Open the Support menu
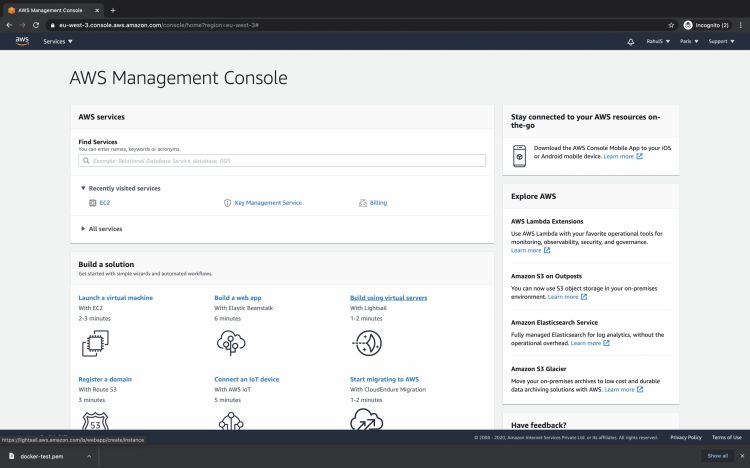The image size is (750, 468). (720, 42)
